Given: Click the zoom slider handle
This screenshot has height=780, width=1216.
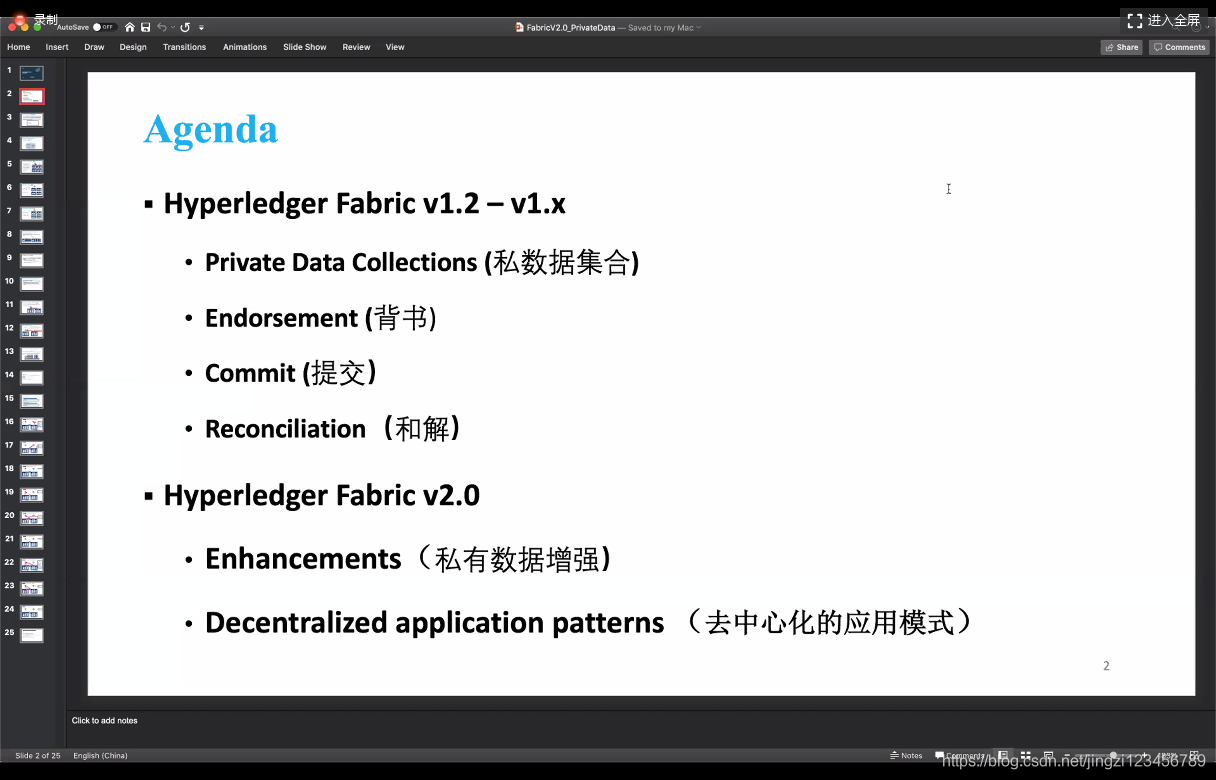Looking at the screenshot, I should click(x=1113, y=755).
